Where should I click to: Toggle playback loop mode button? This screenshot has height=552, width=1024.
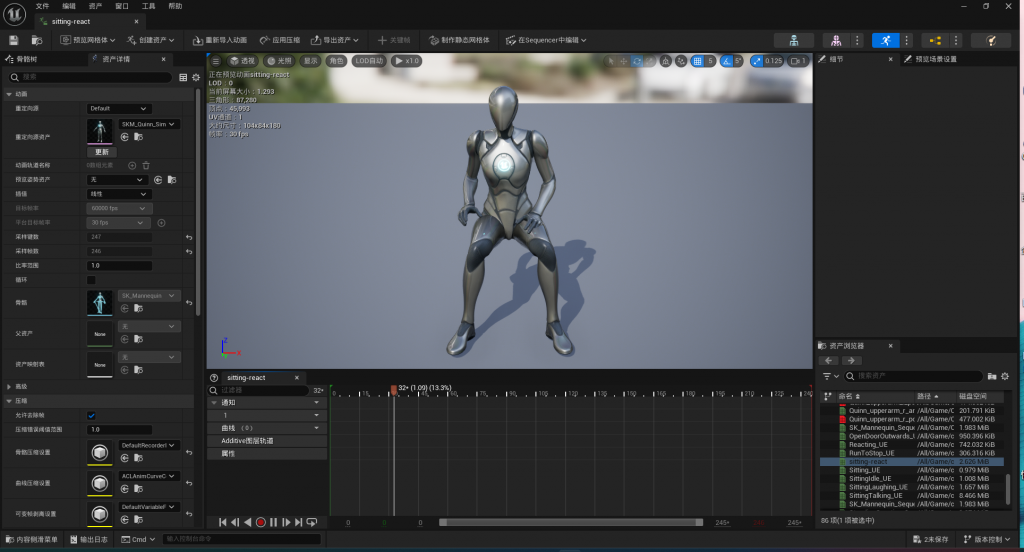point(312,522)
